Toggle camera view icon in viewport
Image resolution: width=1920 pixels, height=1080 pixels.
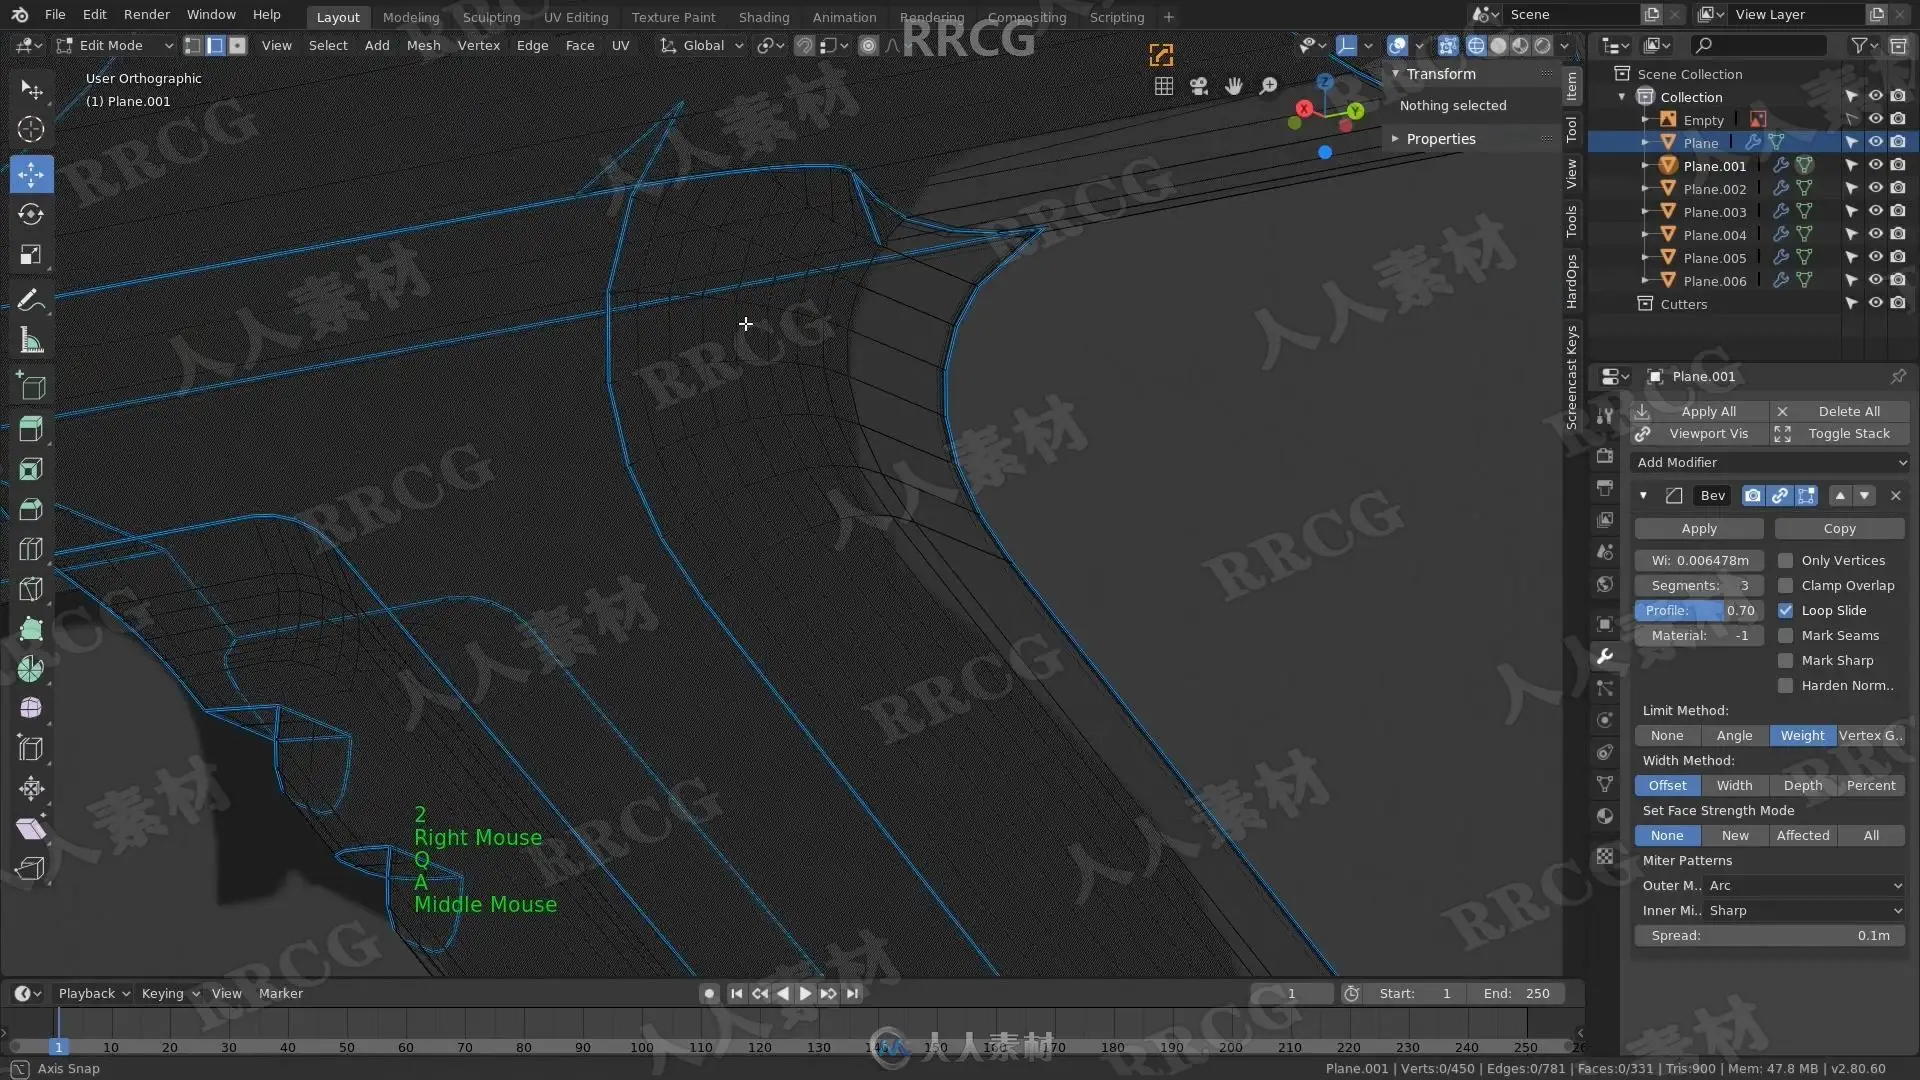[1199, 87]
